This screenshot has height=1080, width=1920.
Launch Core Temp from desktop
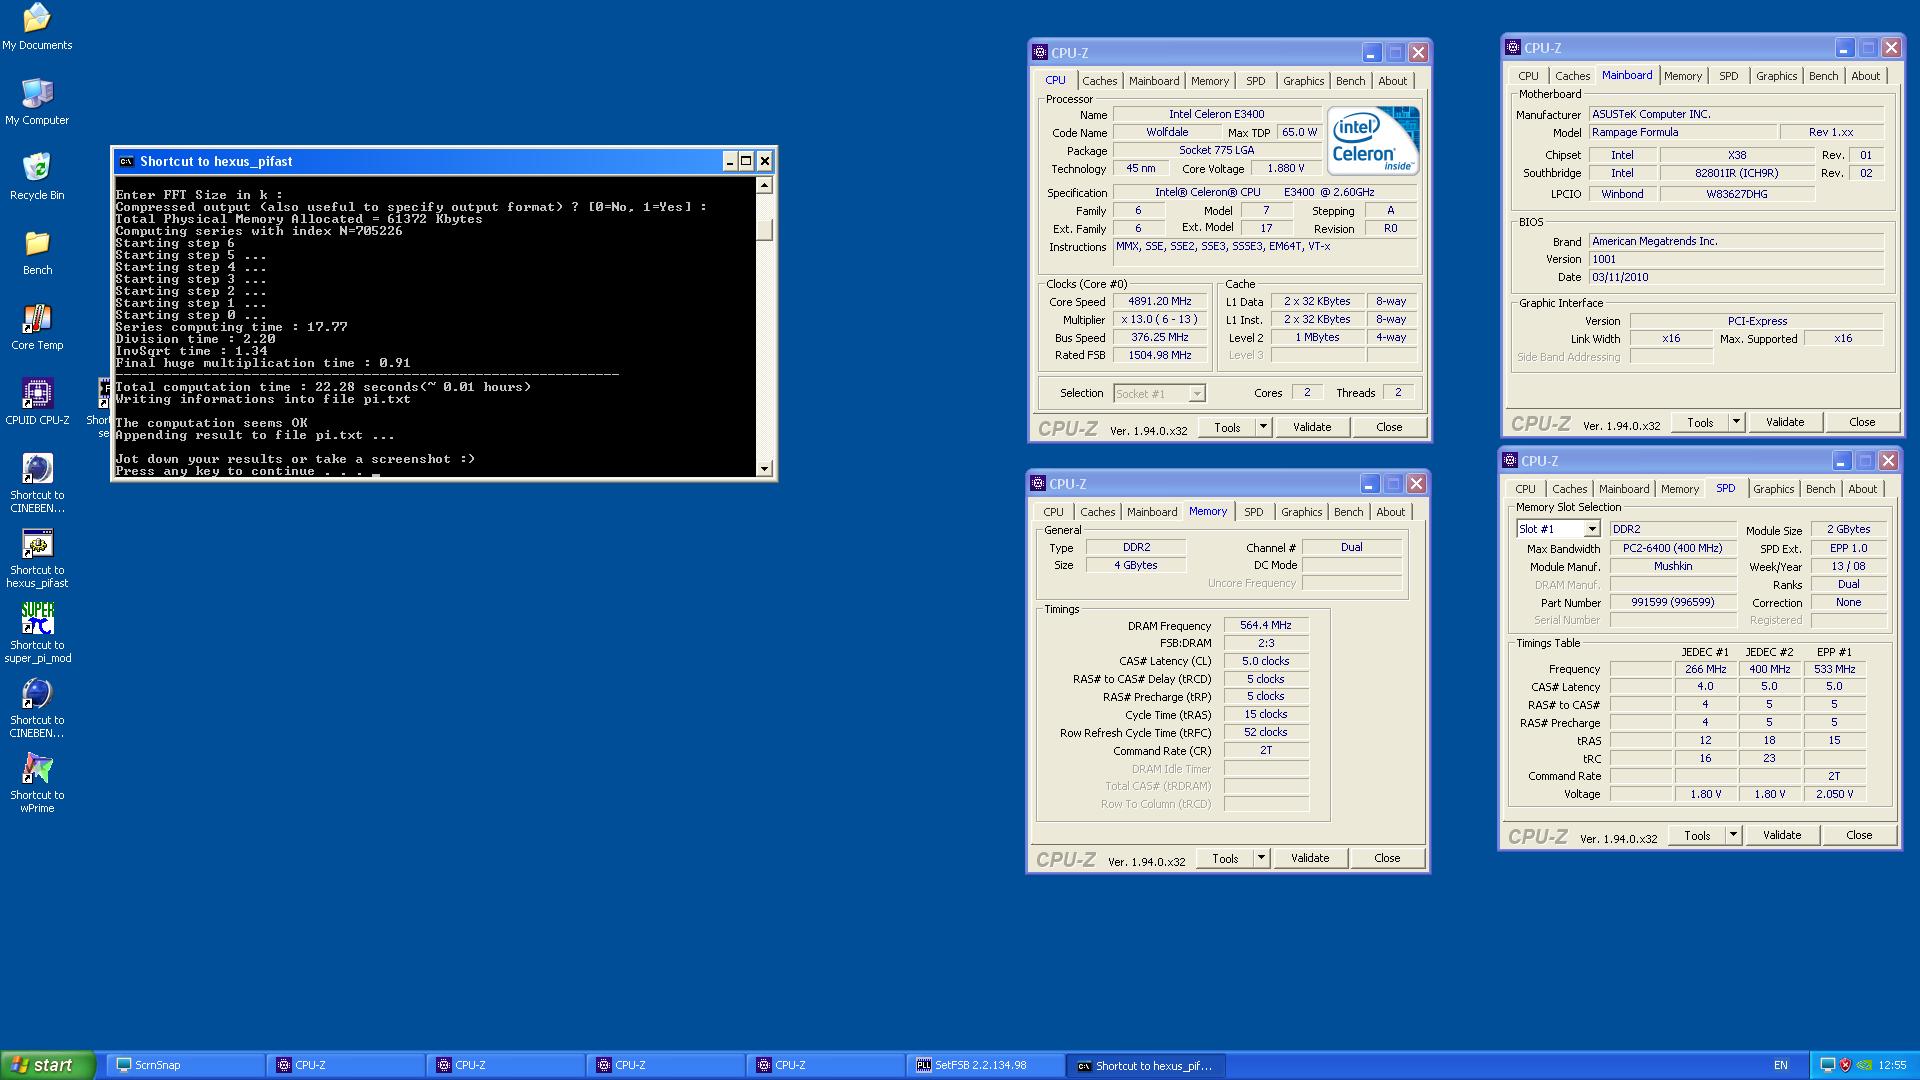pos(37,327)
